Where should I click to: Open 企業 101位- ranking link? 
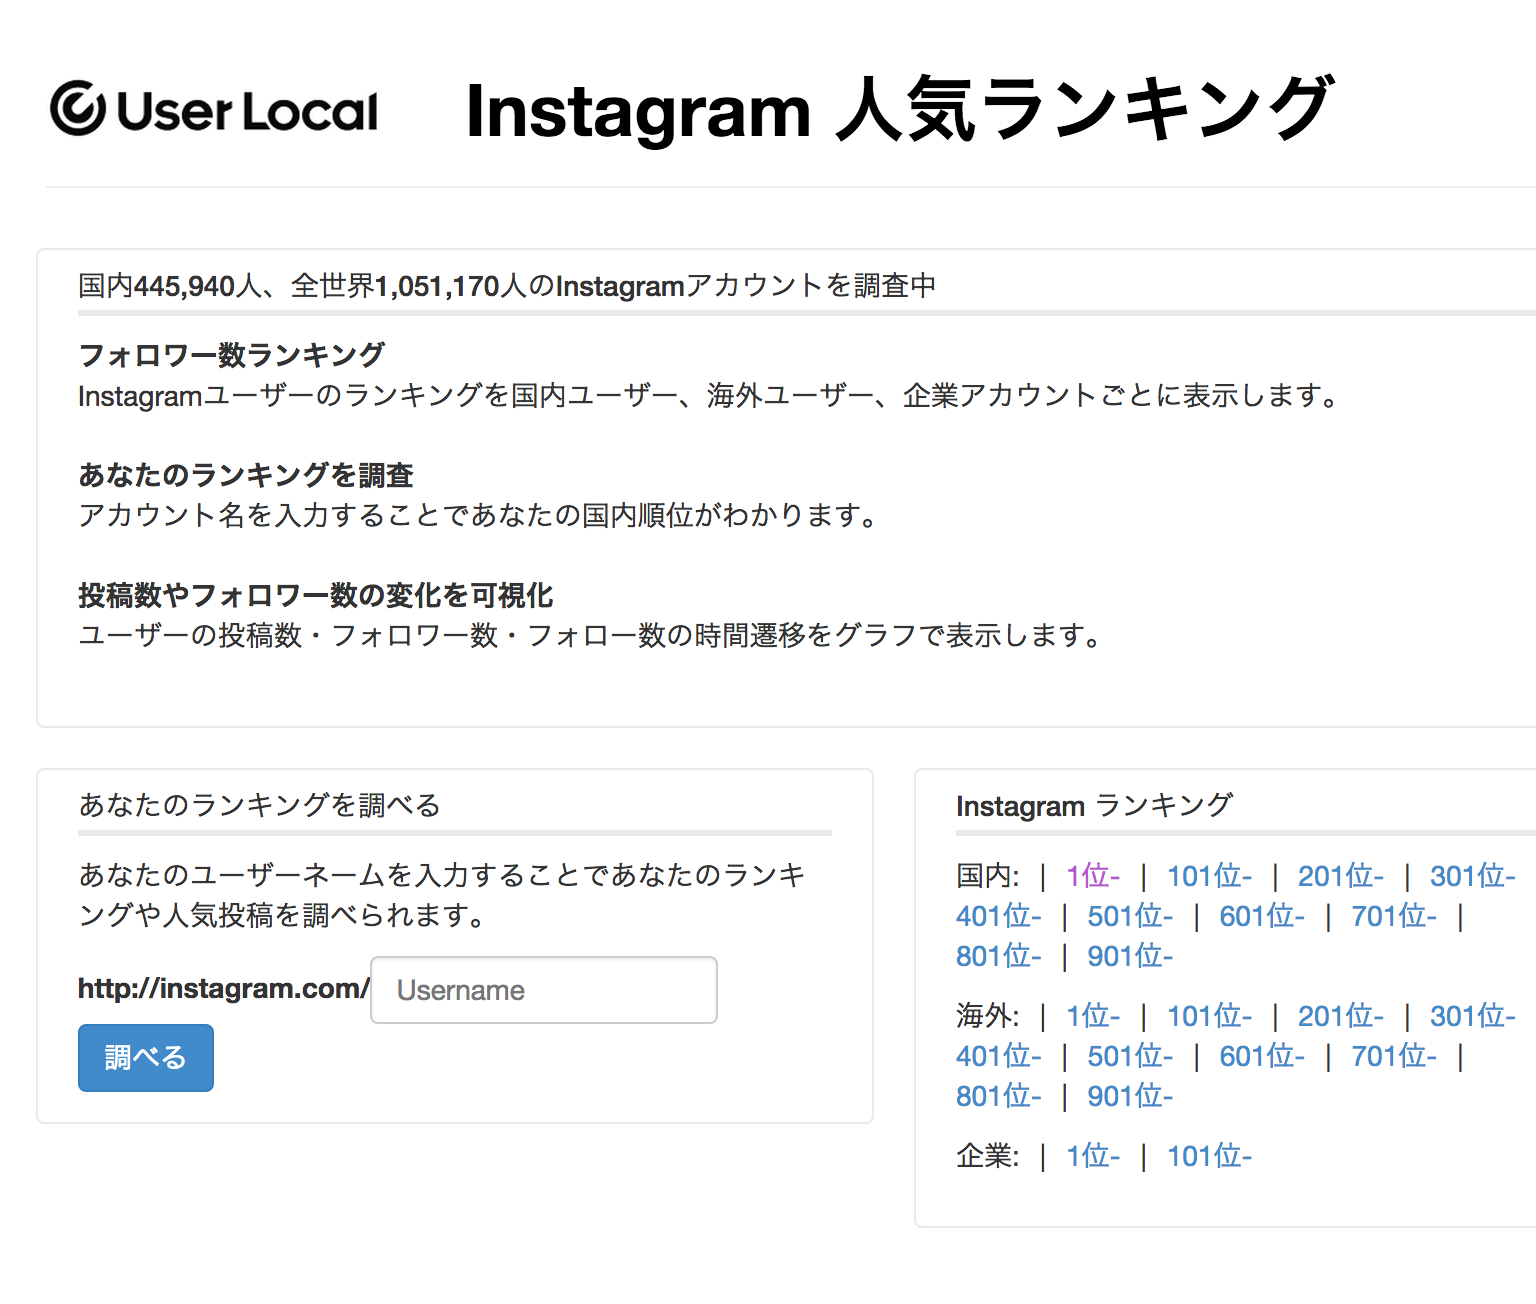[1210, 1156]
